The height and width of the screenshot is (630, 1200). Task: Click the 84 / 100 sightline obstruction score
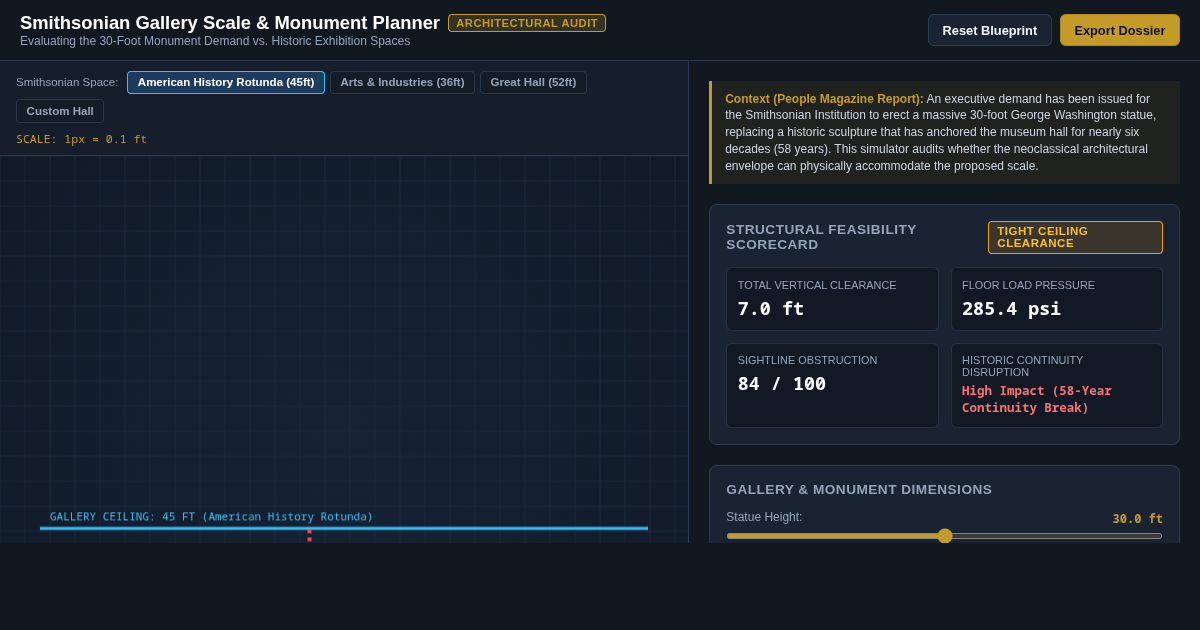click(782, 384)
